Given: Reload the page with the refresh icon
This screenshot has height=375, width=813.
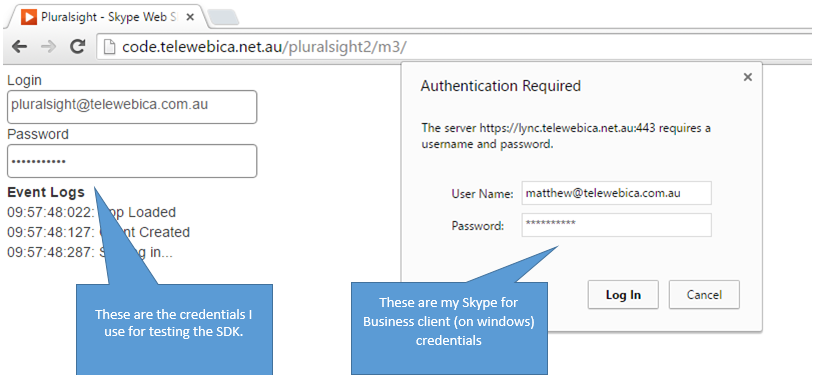Looking at the screenshot, I should pyautogui.click(x=78, y=47).
